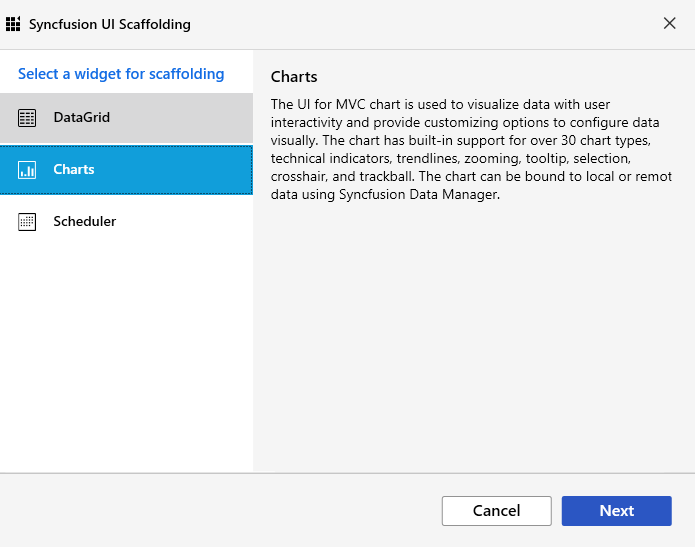The width and height of the screenshot is (695, 547).
Task: Click empty widget list area below Scheduler
Action: click(126, 355)
